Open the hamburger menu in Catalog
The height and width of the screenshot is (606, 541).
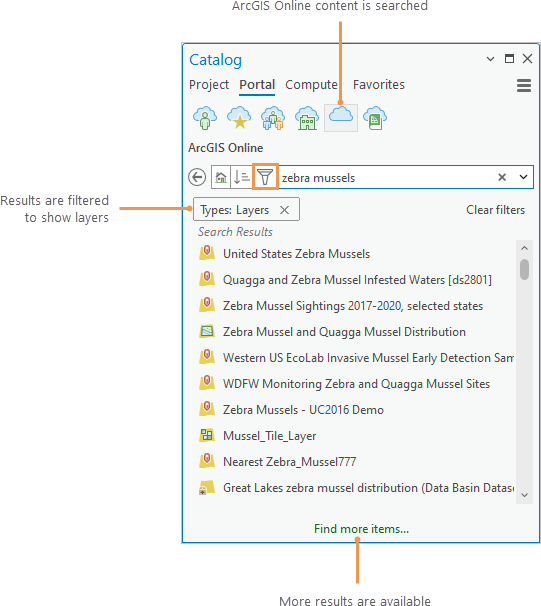coord(524,85)
